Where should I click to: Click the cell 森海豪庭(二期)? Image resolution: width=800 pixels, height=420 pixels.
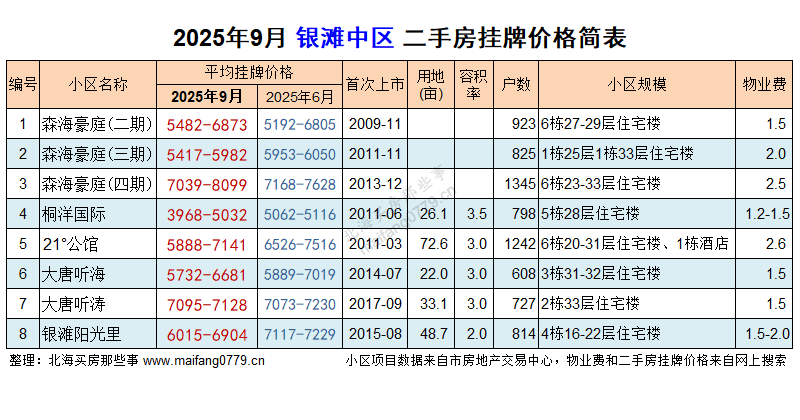click(x=97, y=124)
